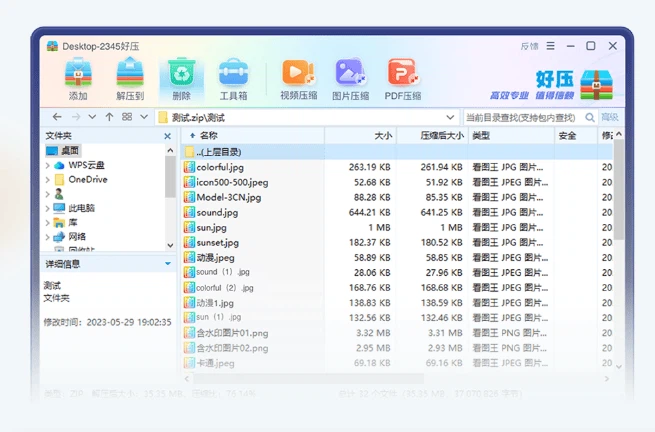Click the 反馈 feedback link
655x432 pixels.
click(530, 46)
